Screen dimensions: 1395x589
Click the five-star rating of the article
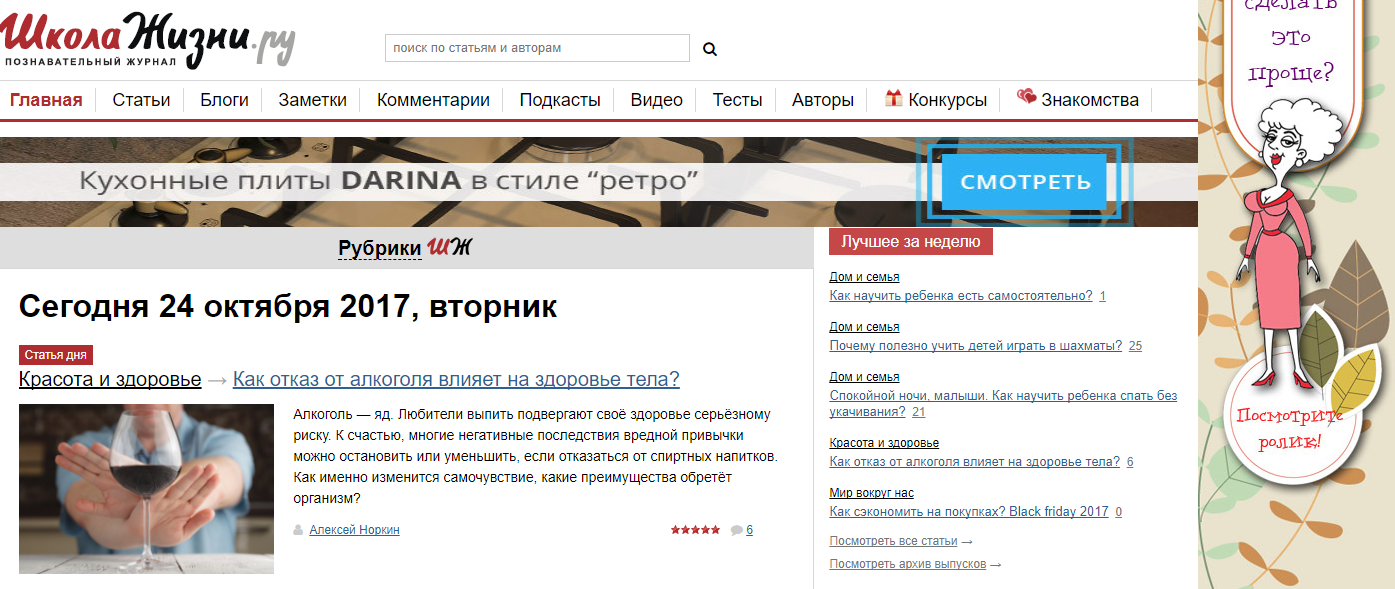pyautogui.click(x=695, y=530)
